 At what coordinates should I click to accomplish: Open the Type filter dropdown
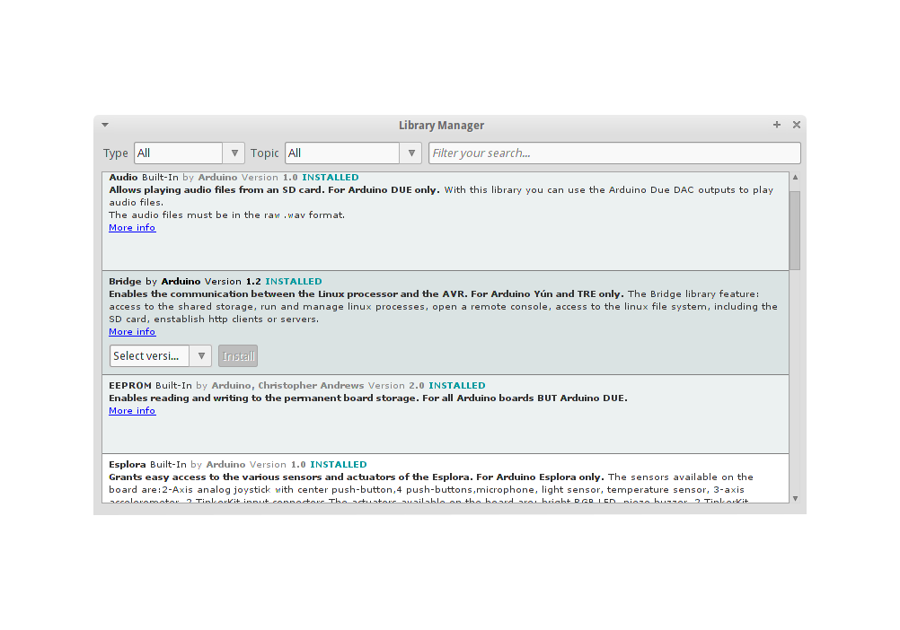[189, 153]
